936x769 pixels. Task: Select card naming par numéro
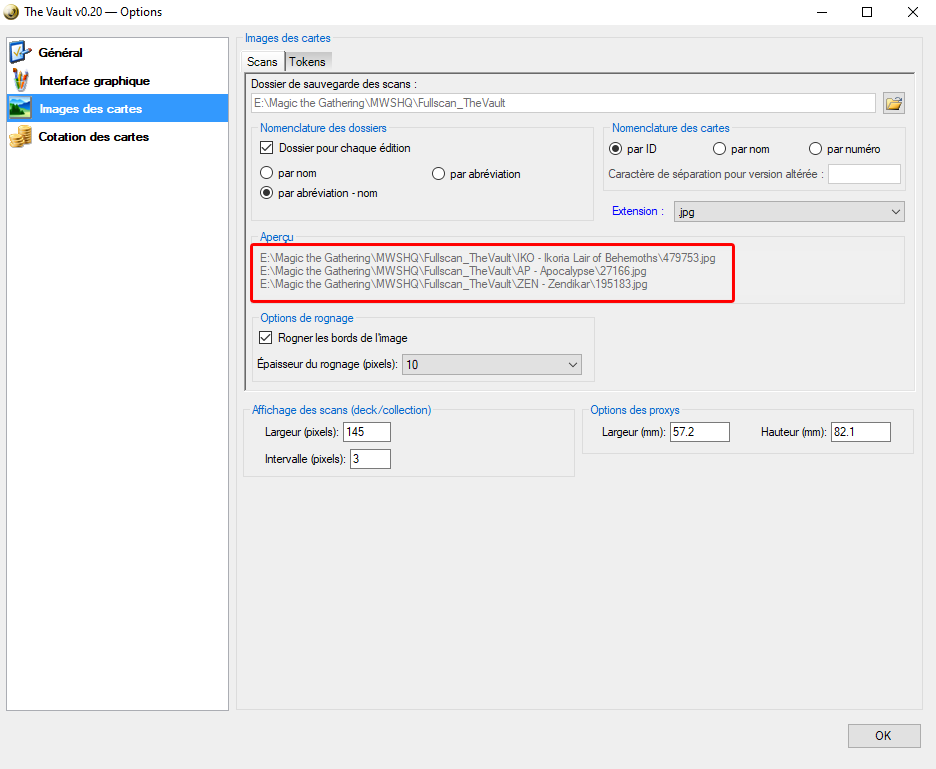(815, 149)
